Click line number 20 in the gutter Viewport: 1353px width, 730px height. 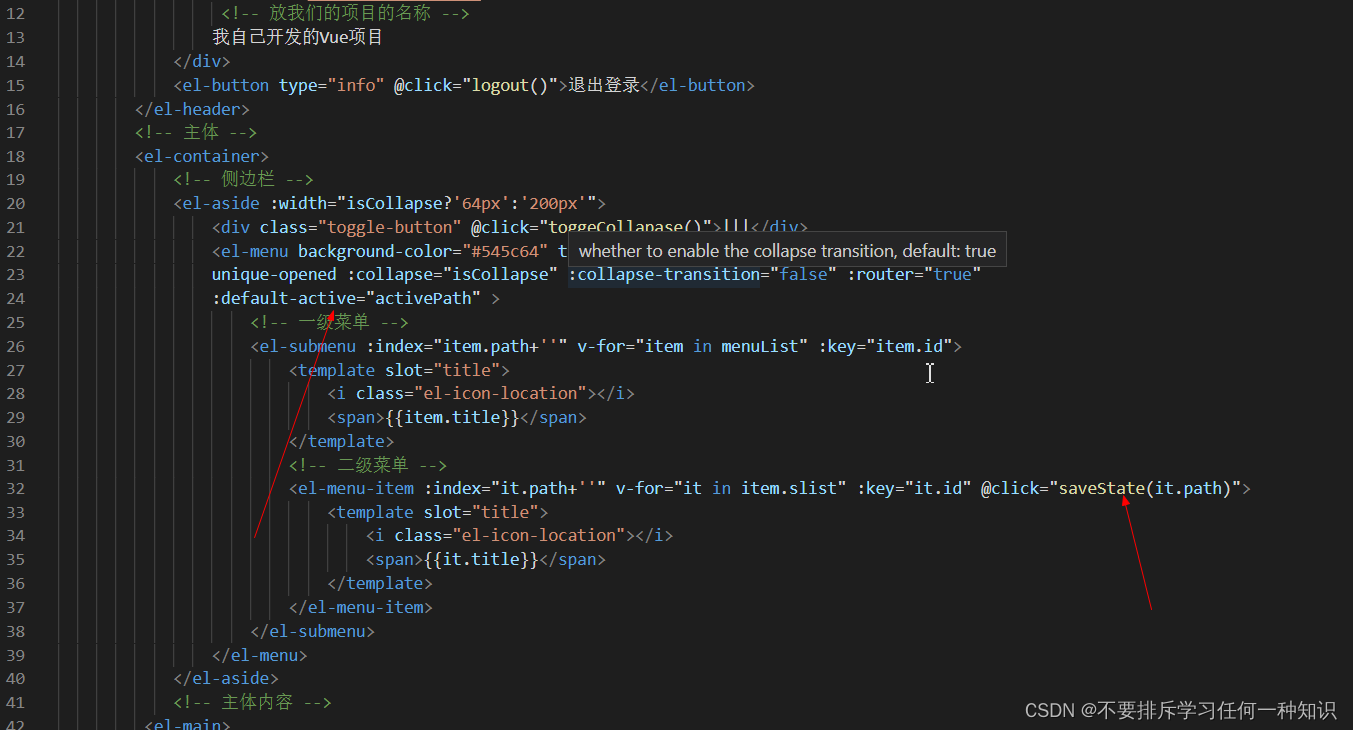pos(14,203)
